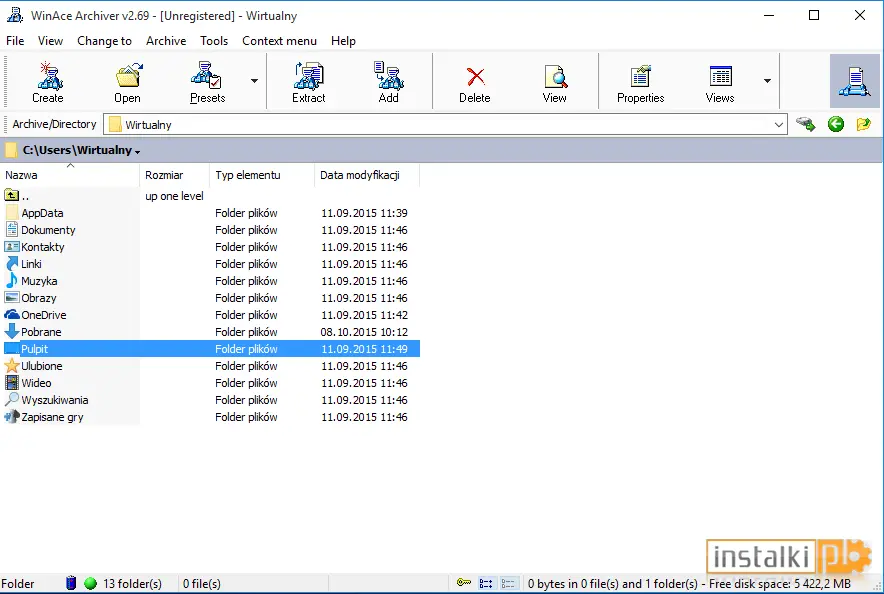This screenshot has height=594, width=884.
Task: Show Properties from the toolbar
Action: [x=640, y=82]
